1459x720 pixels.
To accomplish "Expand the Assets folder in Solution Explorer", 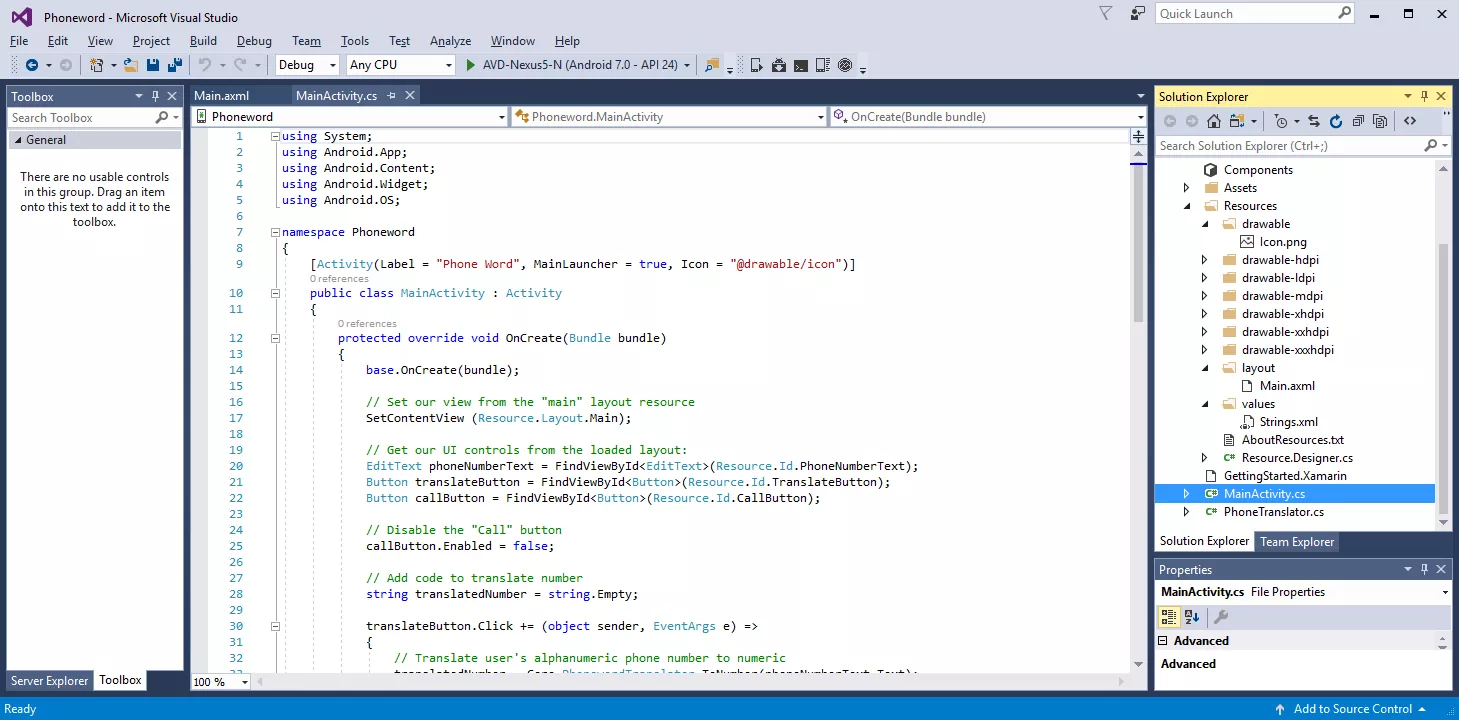I will point(1187,188).
